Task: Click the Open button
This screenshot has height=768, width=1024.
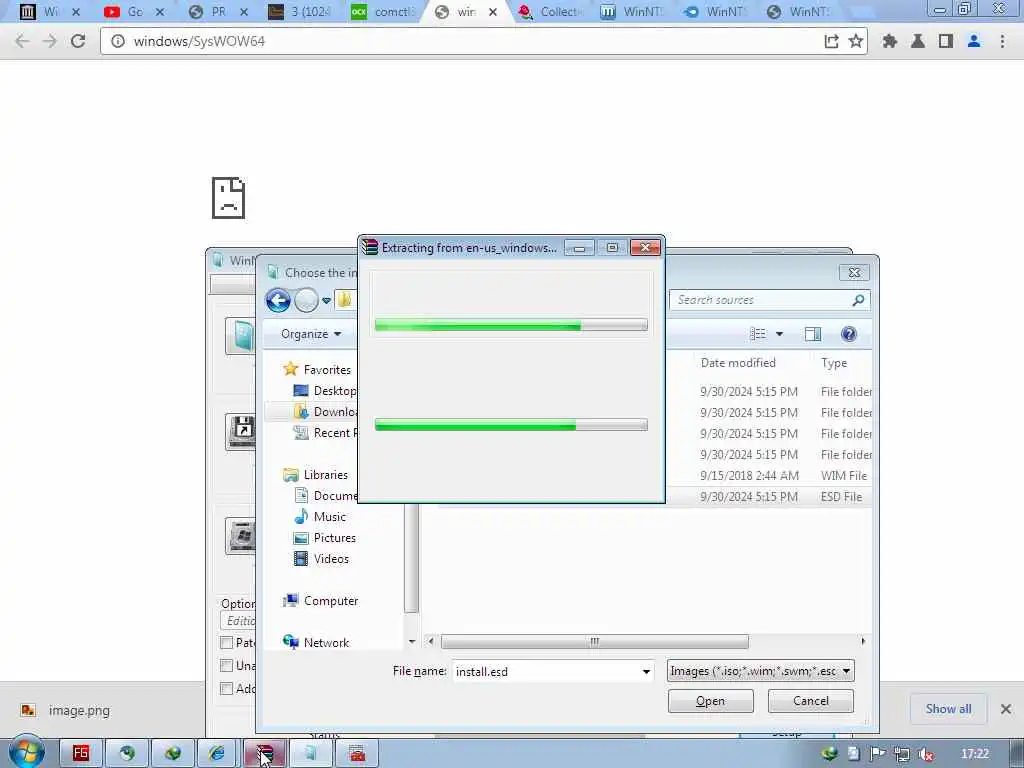Action: click(x=711, y=701)
